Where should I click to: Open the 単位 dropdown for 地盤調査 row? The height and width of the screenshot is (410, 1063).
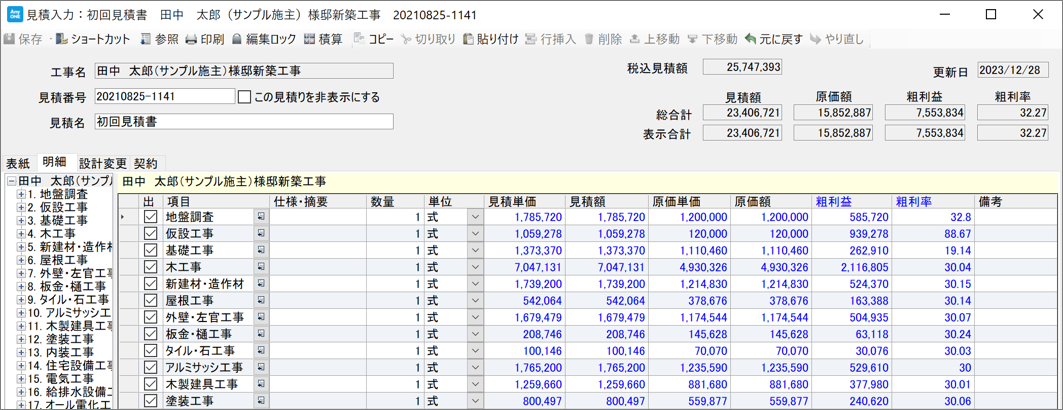pos(475,218)
